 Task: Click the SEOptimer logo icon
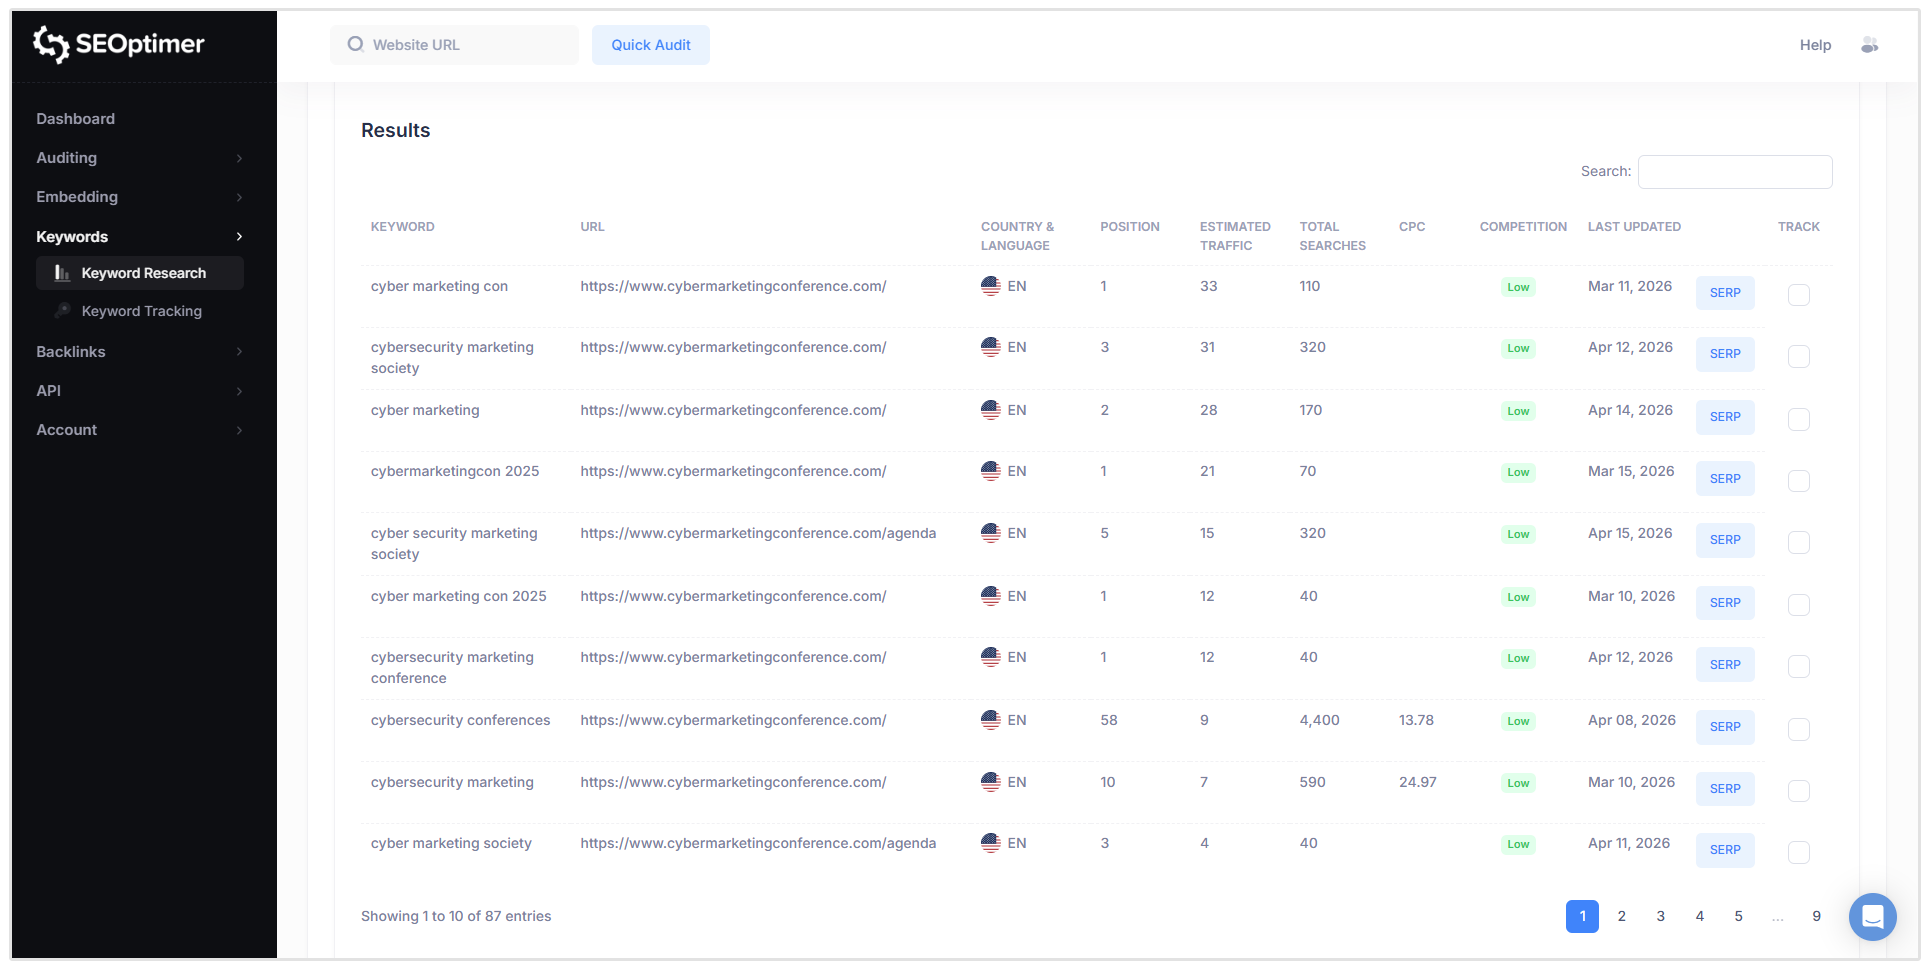pyautogui.click(x=51, y=44)
